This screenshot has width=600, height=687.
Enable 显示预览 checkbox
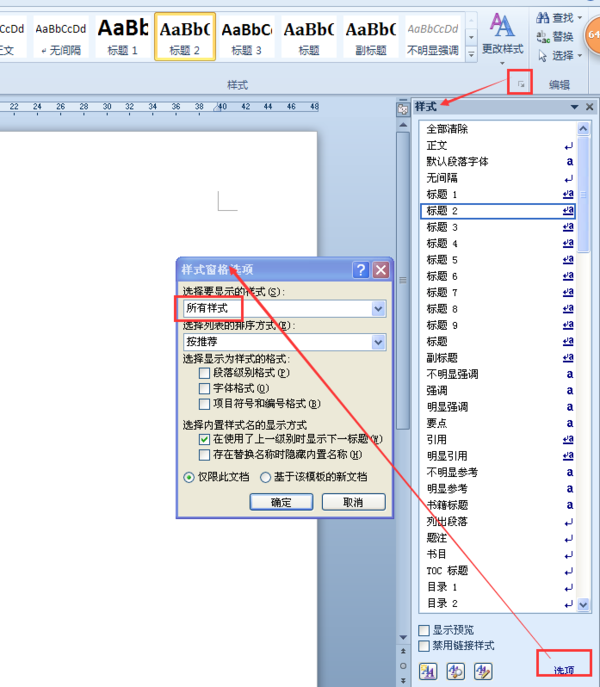pyautogui.click(x=424, y=630)
